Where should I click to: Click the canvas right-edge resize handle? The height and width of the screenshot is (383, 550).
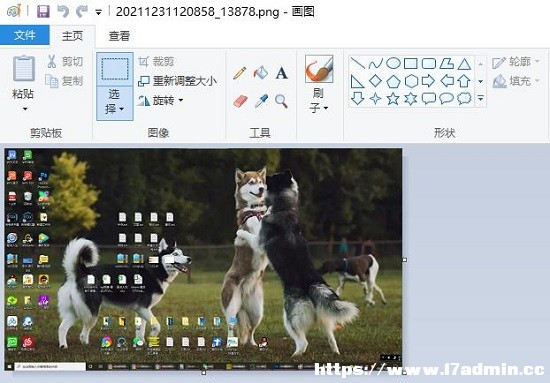pyautogui.click(x=404, y=260)
